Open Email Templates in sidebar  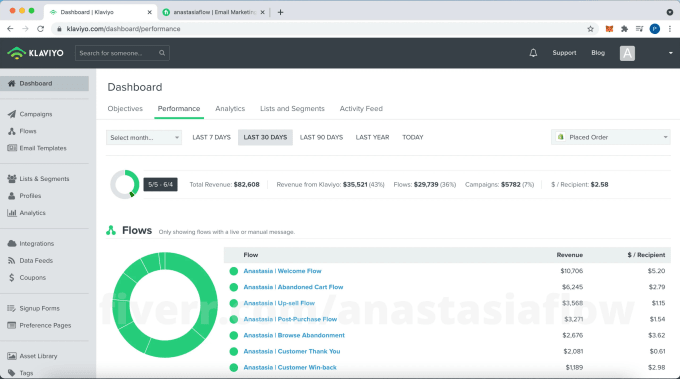pos(37,148)
